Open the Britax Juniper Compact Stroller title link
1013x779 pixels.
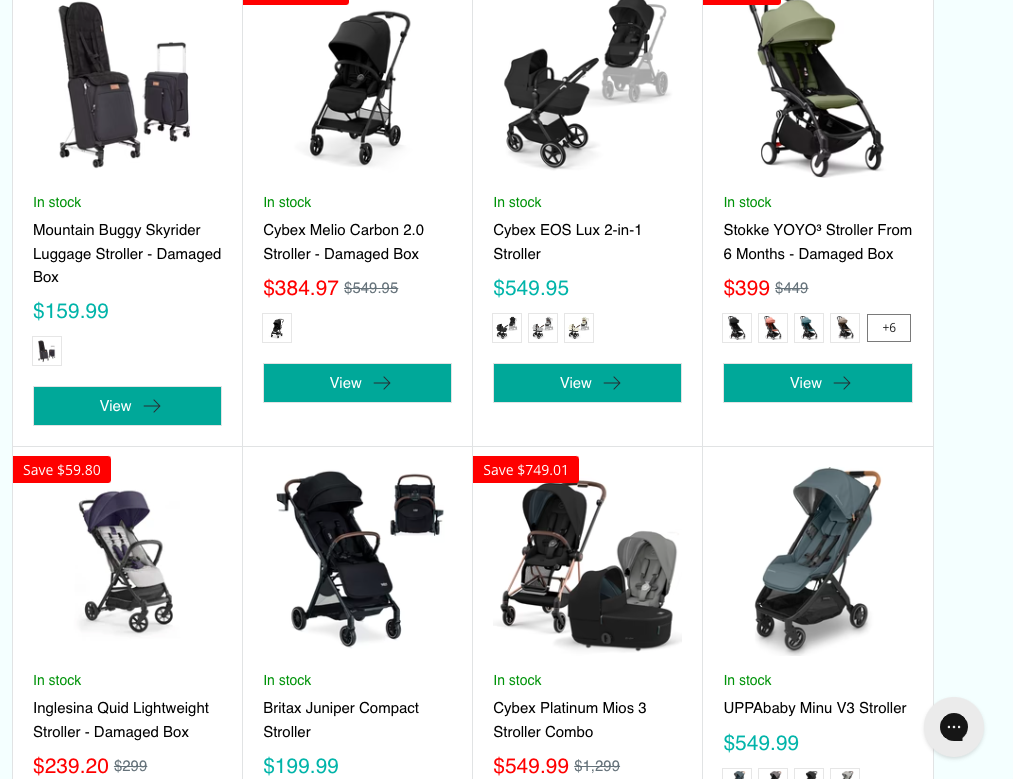(340, 720)
